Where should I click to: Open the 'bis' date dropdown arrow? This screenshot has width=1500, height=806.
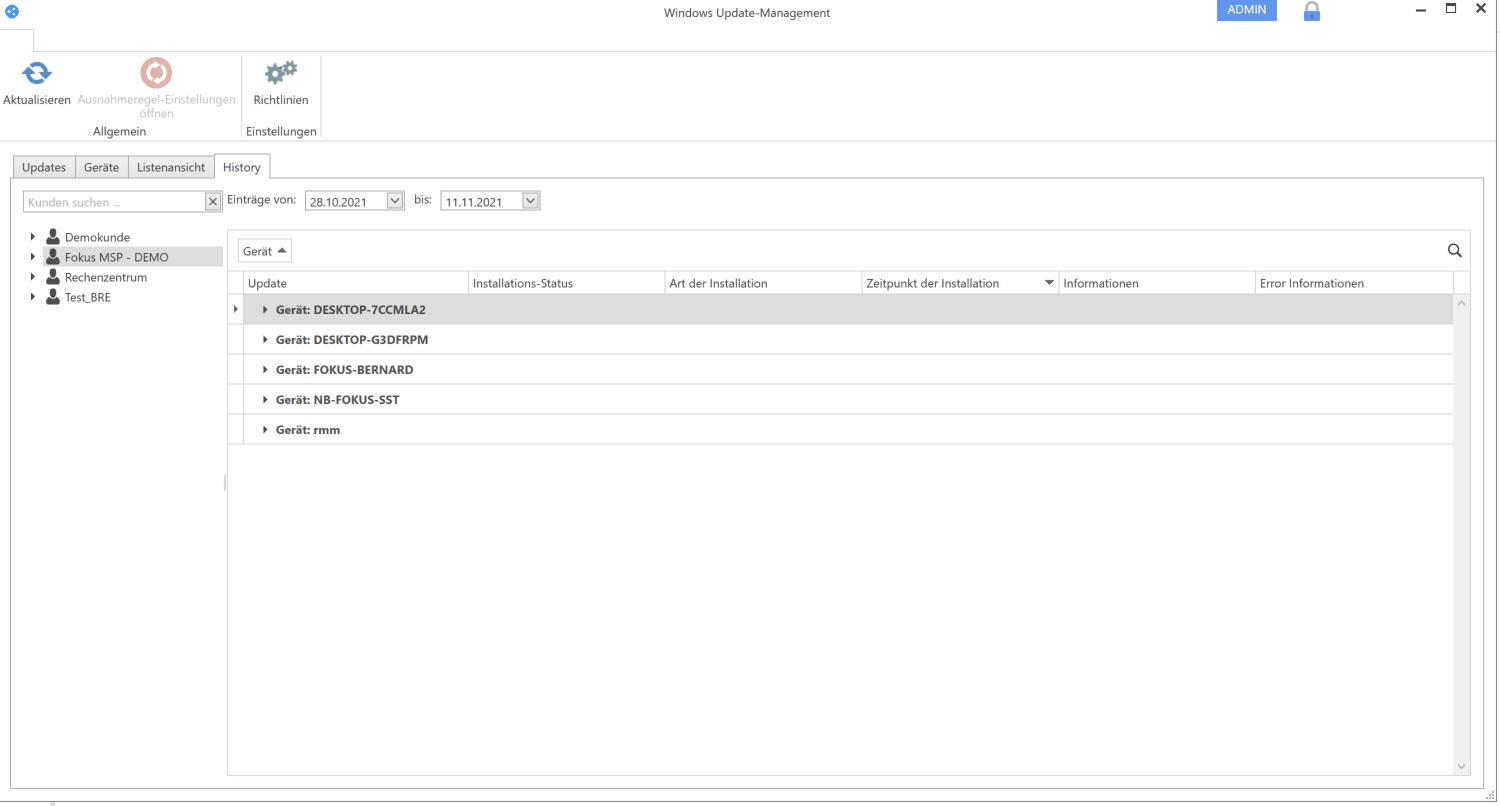point(531,201)
